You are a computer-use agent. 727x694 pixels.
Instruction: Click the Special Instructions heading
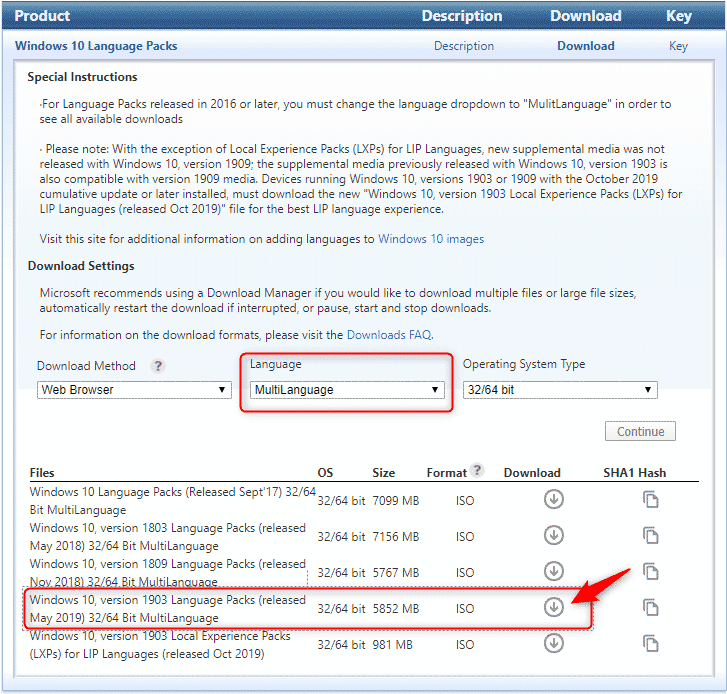[x=82, y=77]
